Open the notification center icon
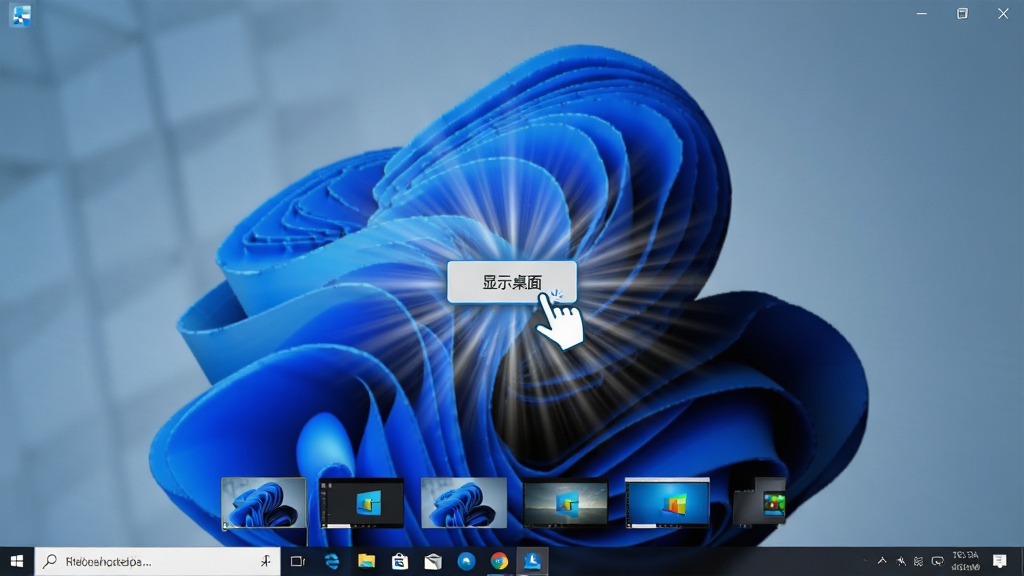The width and height of the screenshot is (1024, 576). coord(1000,562)
